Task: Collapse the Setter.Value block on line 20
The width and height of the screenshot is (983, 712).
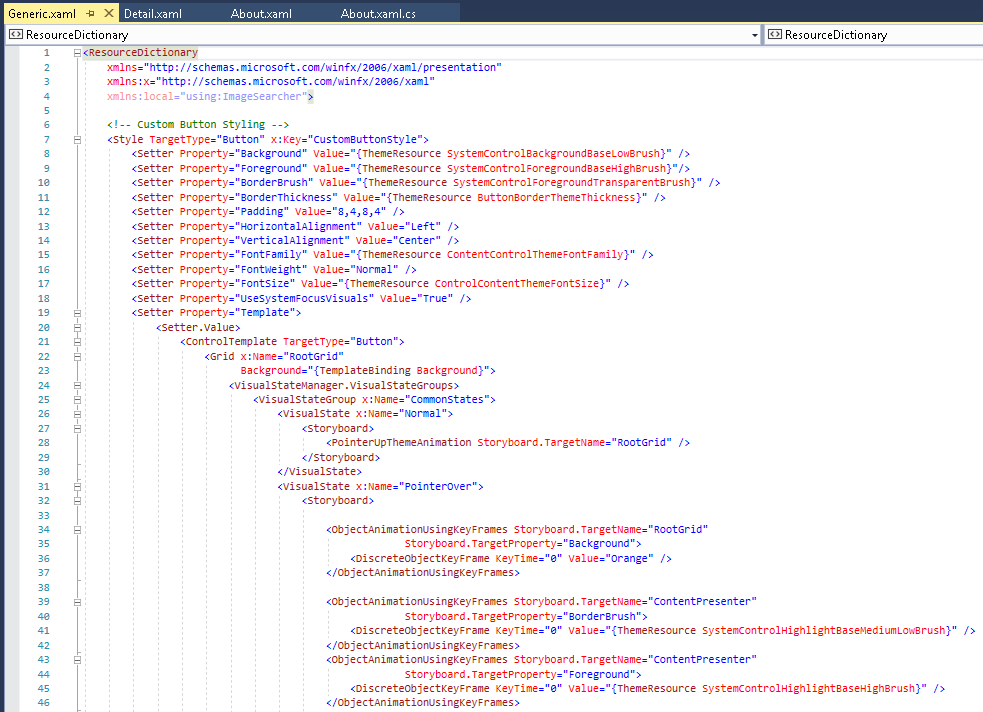Action: (77, 327)
